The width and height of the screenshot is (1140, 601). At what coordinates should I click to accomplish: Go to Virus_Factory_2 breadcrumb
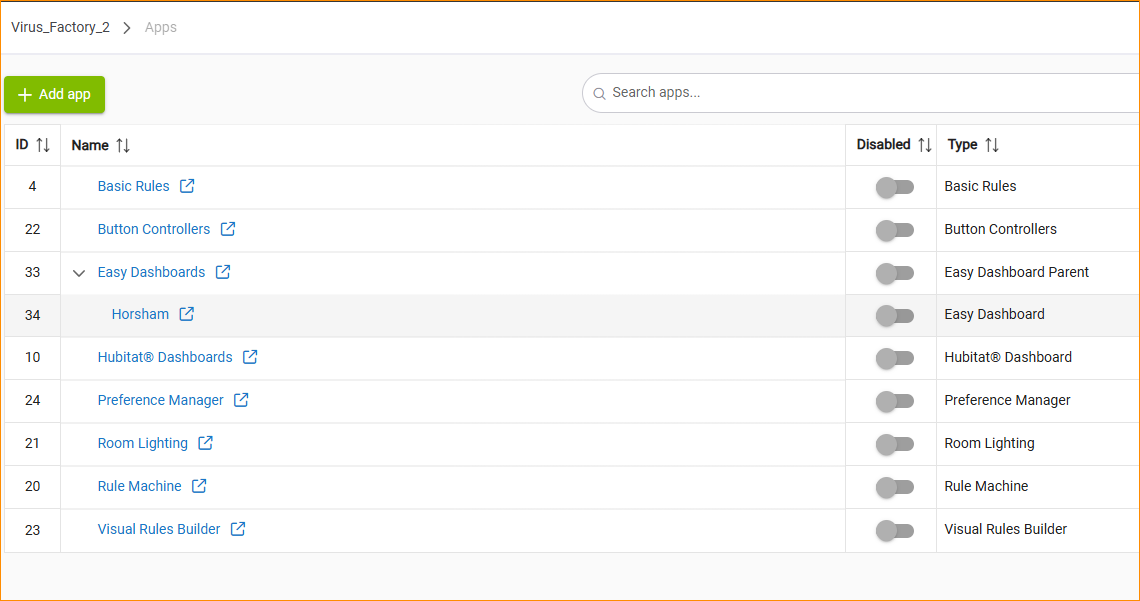[x=61, y=27]
